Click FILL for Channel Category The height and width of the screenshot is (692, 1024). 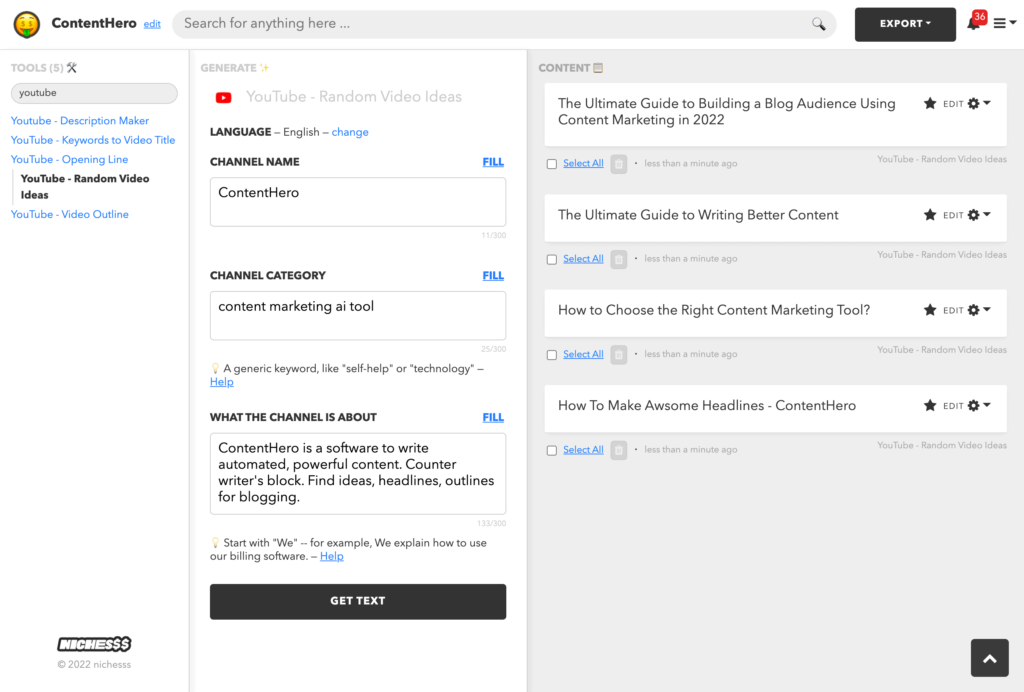point(493,275)
